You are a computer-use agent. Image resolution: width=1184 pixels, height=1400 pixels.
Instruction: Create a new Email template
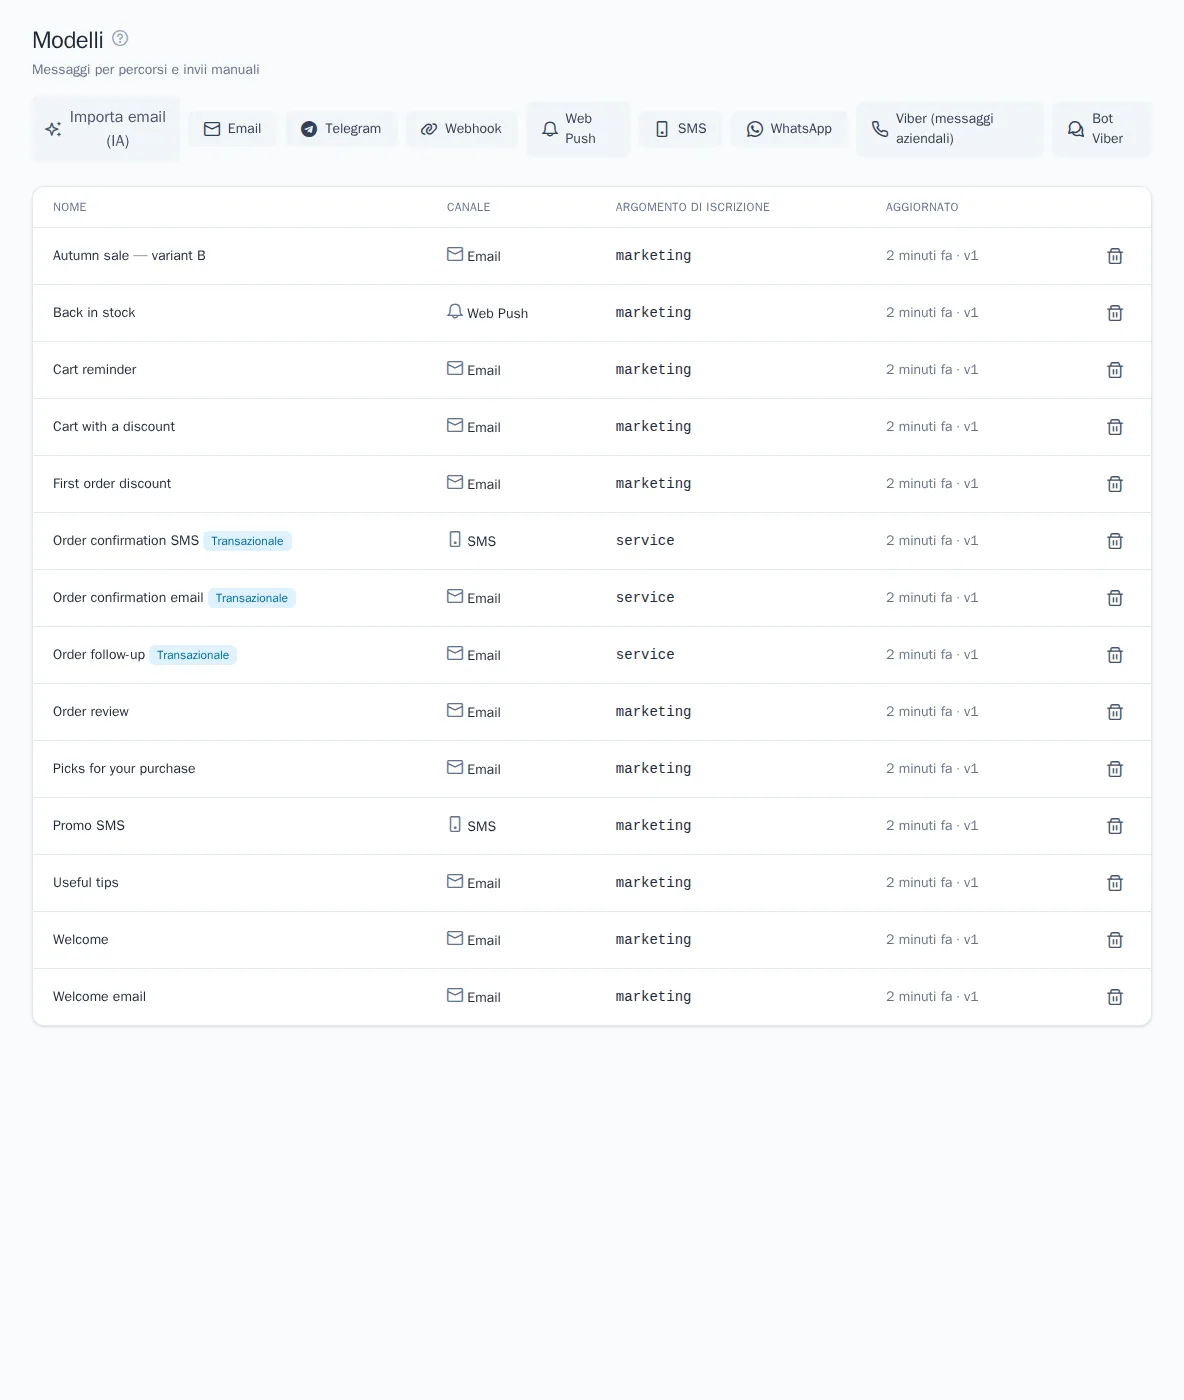(232, 129)
